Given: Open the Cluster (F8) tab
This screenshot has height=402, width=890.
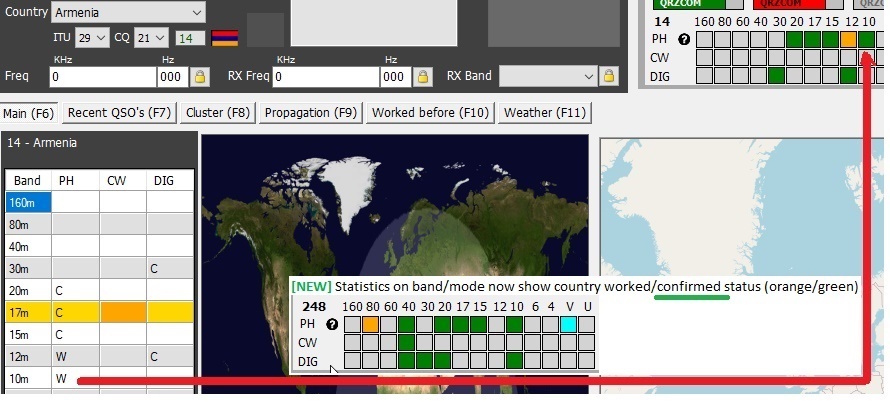Looking at the screenshot, I should click(218, 112).
